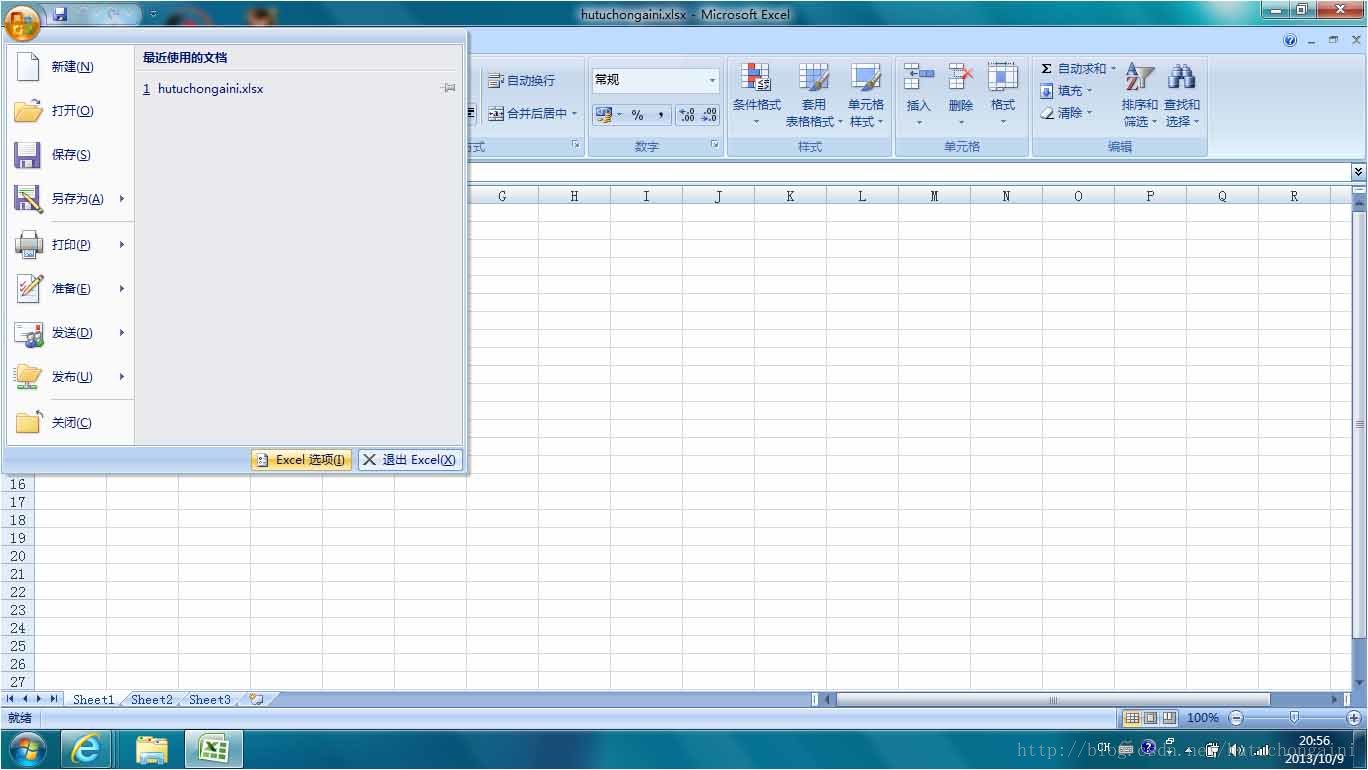Switch to Page Break Preview view

tap(1168, 718)
